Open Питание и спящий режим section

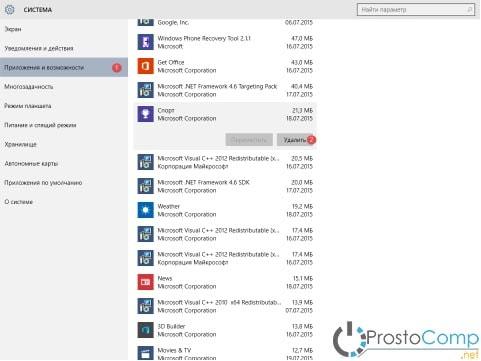(x=64, y=125)
